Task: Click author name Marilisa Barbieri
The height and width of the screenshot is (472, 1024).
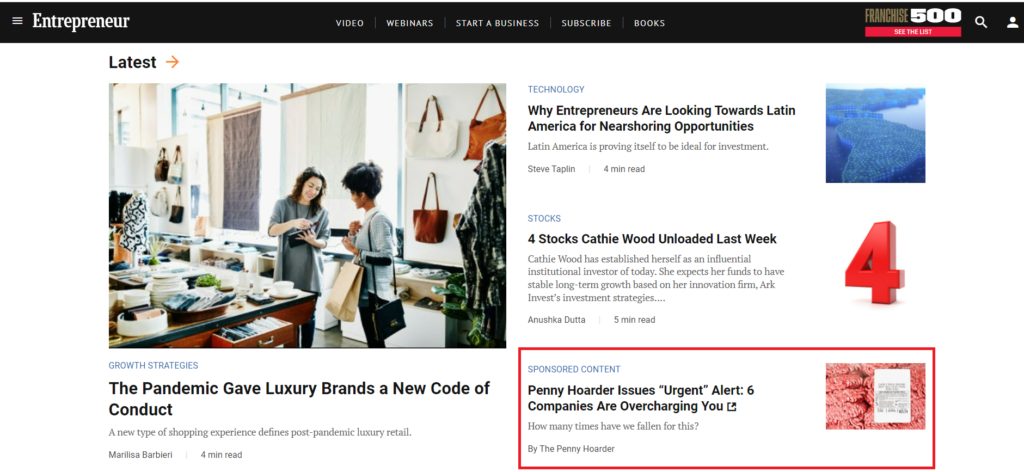Action: (x=140, y=455)
